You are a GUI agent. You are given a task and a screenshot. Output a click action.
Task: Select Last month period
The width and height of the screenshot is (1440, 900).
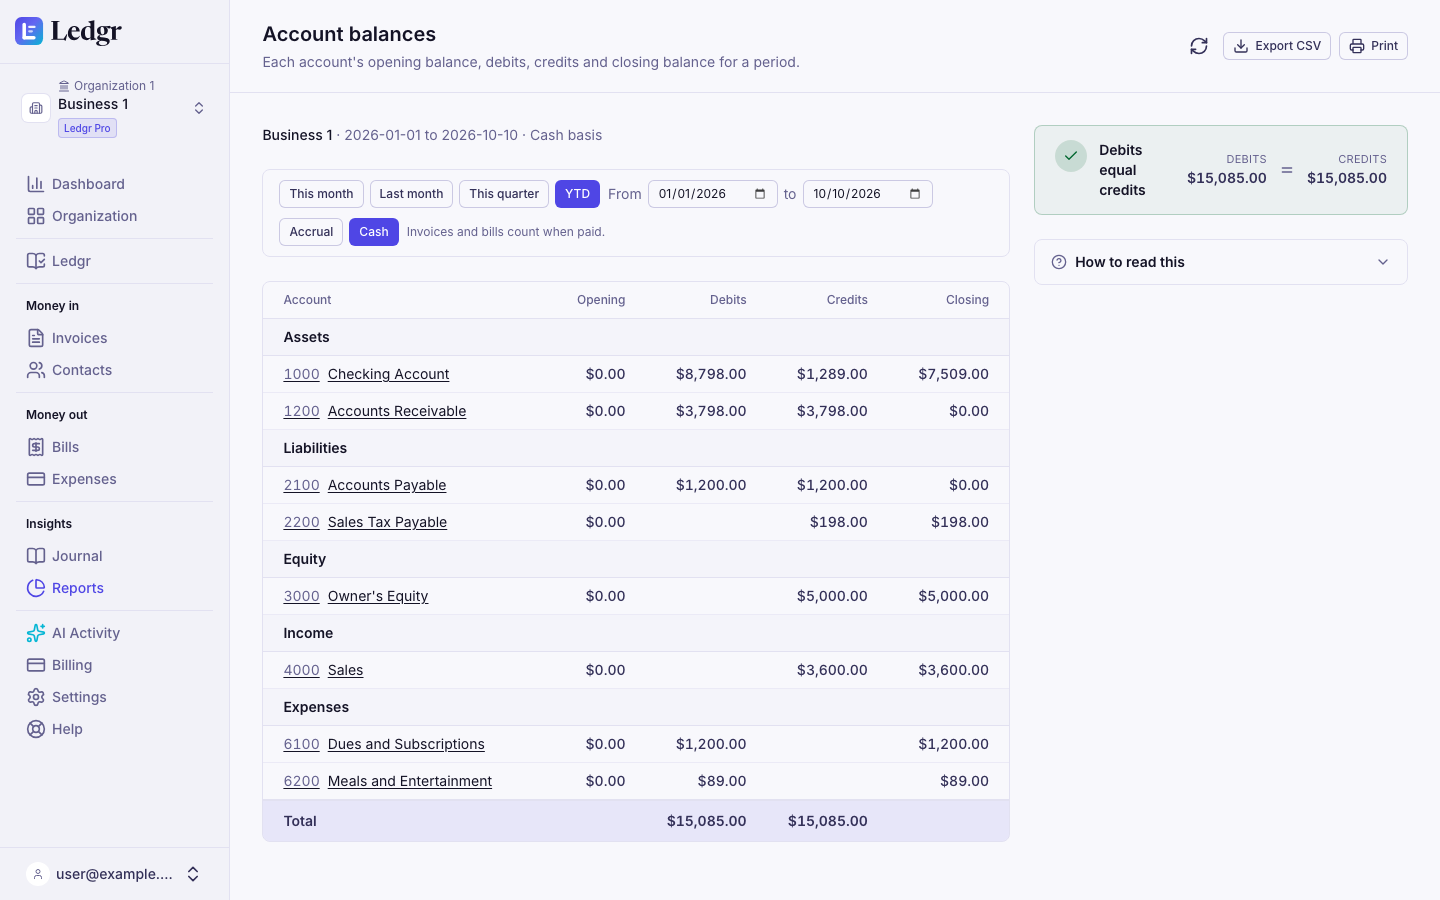pos(411,194)
